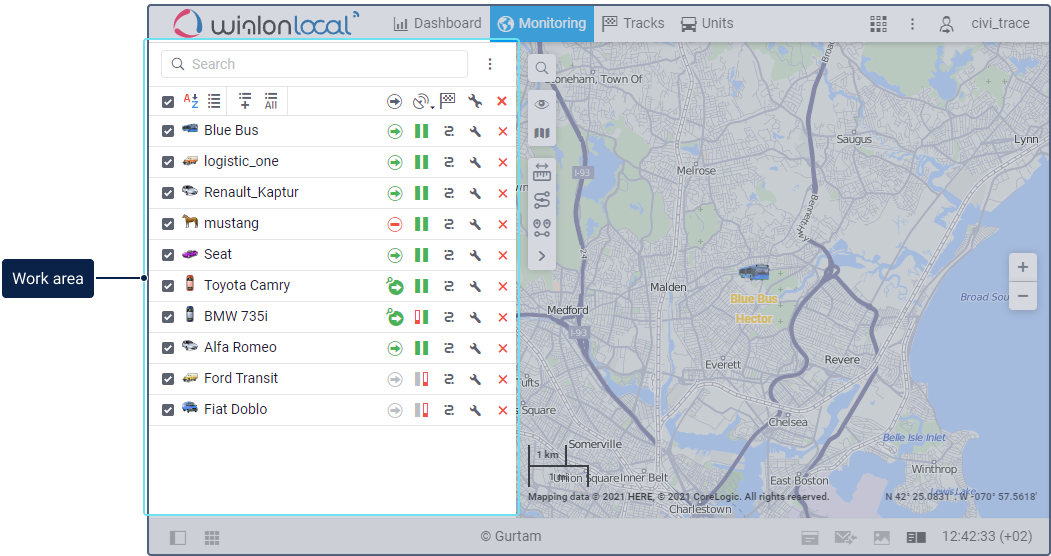
Task: Open the connection state column dropdown
Action: 422,102
